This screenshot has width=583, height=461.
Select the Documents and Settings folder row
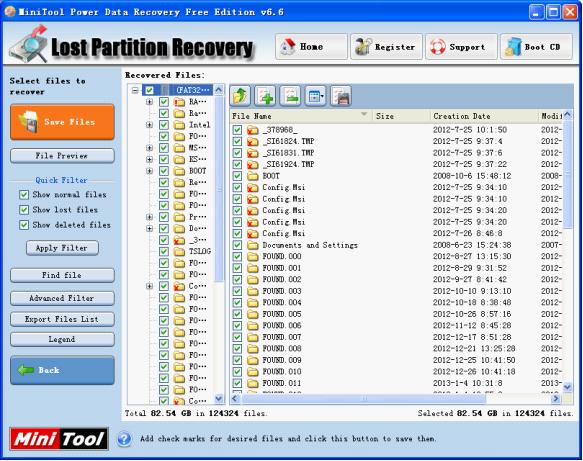click(x=396, y=245)
